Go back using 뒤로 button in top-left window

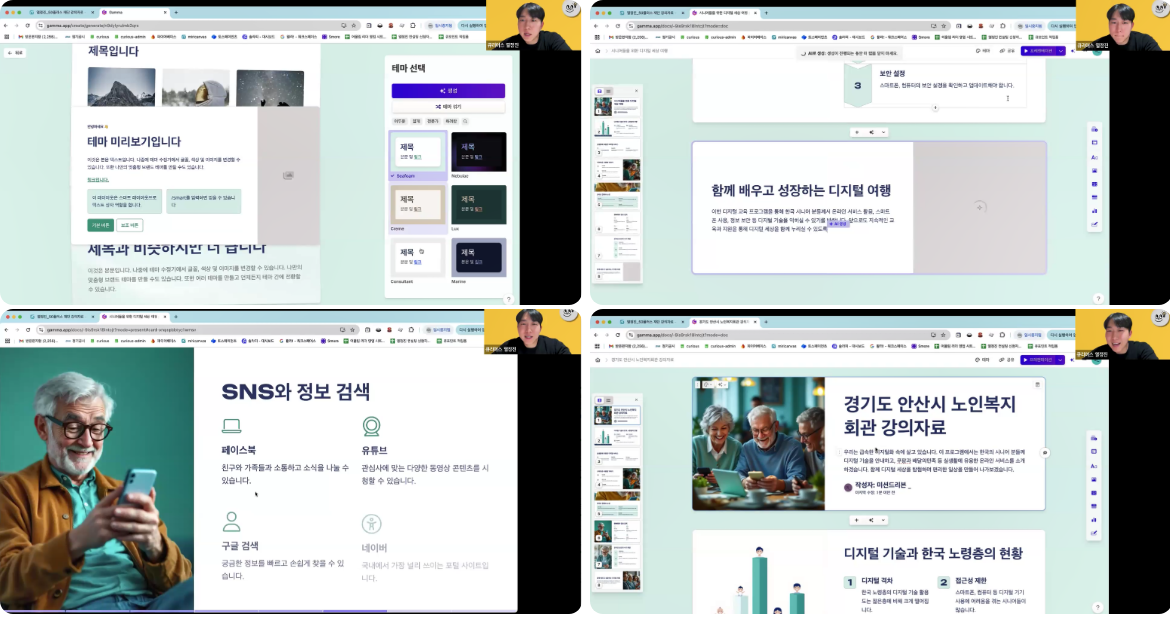(15, 53)
